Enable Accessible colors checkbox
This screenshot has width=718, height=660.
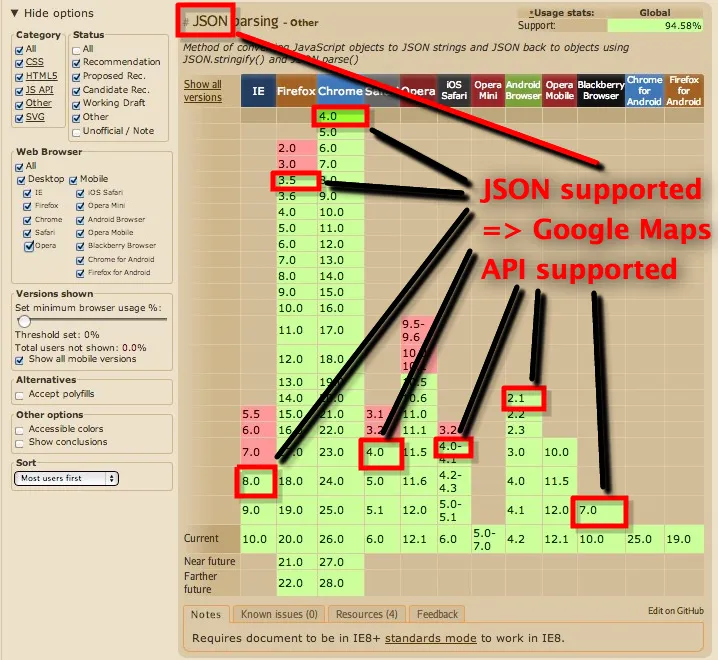[19, 431]
